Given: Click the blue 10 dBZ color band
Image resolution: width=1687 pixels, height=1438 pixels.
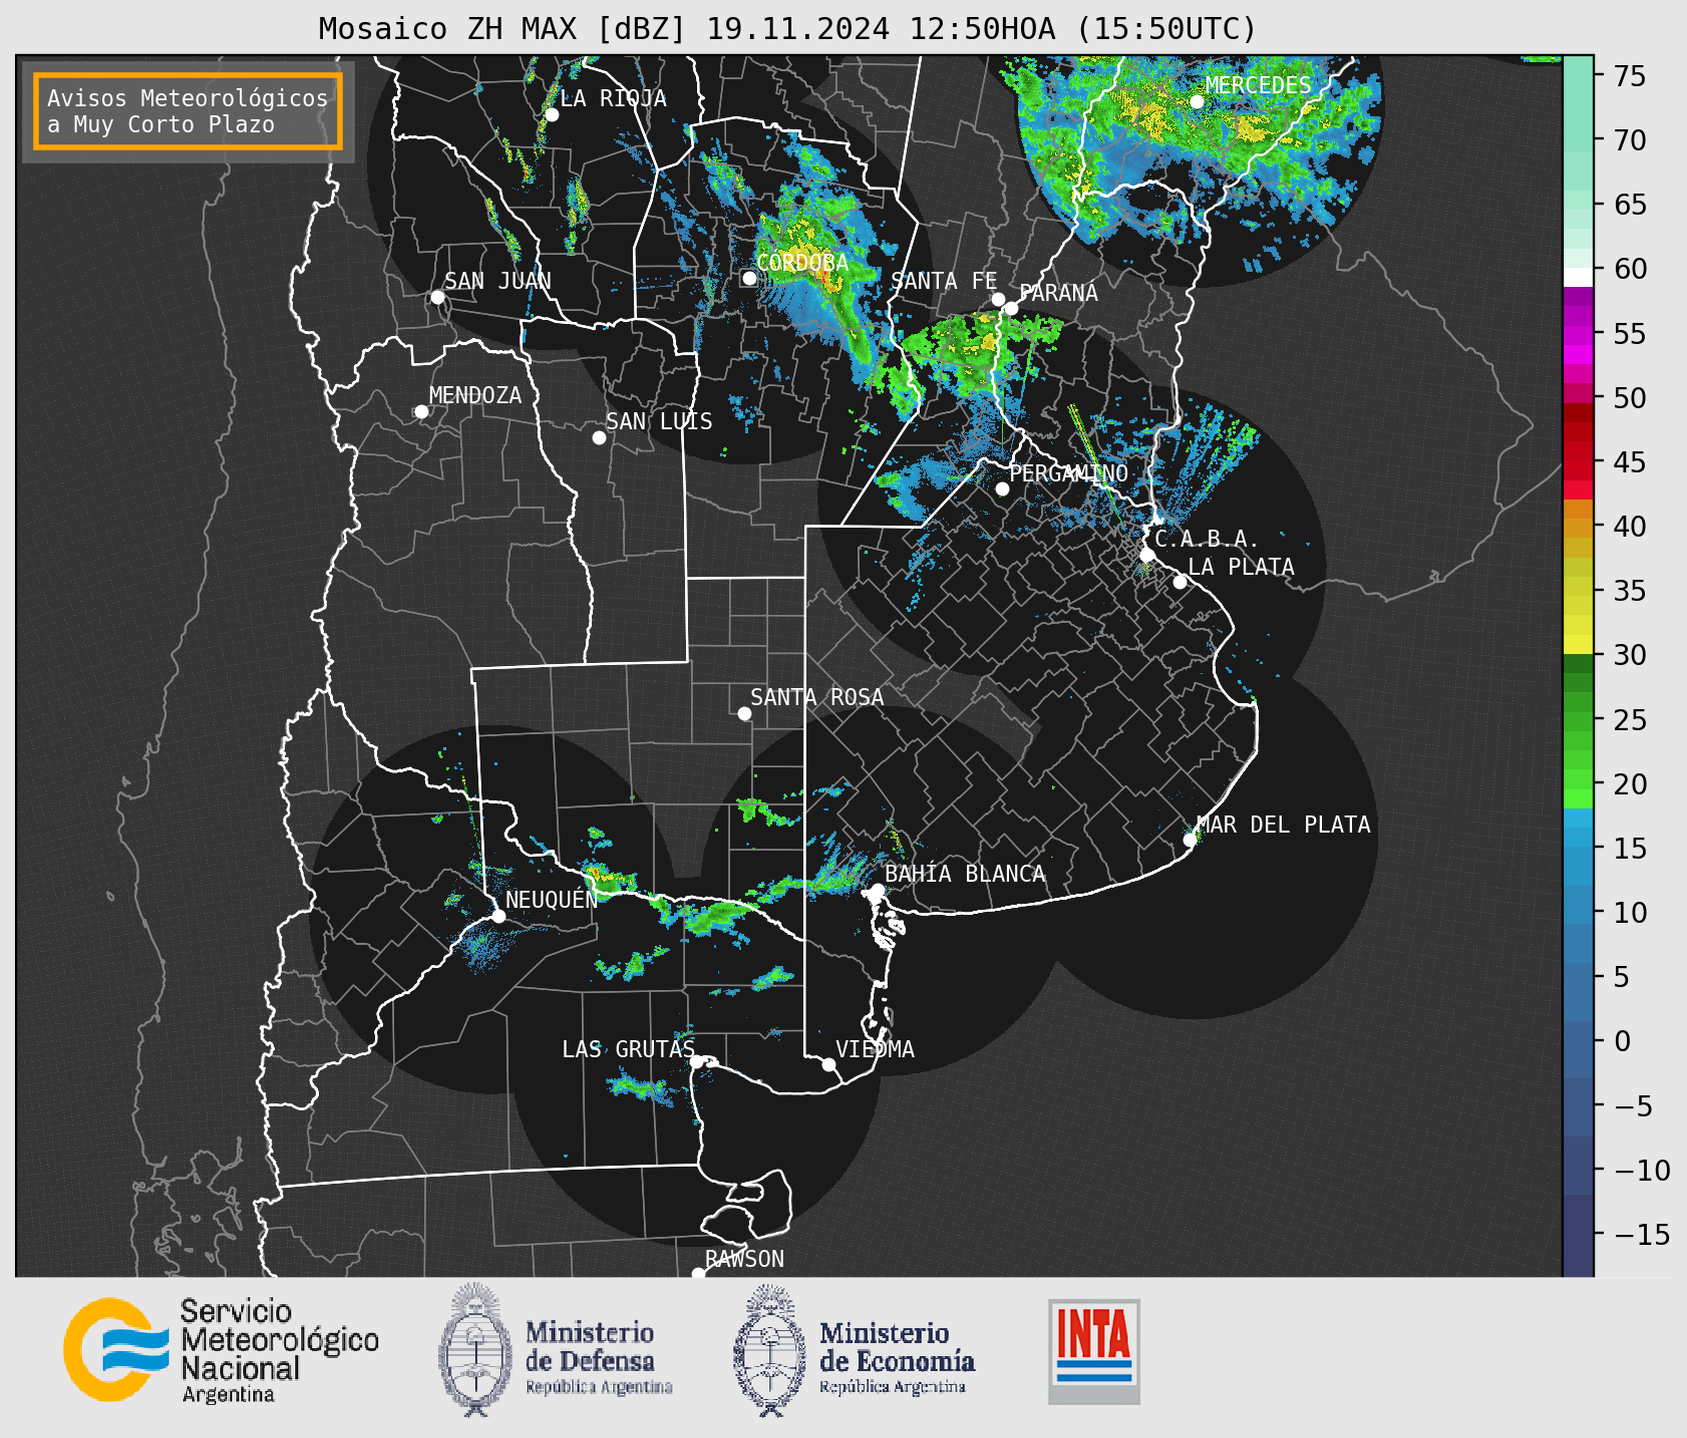Looking at the screenshot, I should [1578, 912].
